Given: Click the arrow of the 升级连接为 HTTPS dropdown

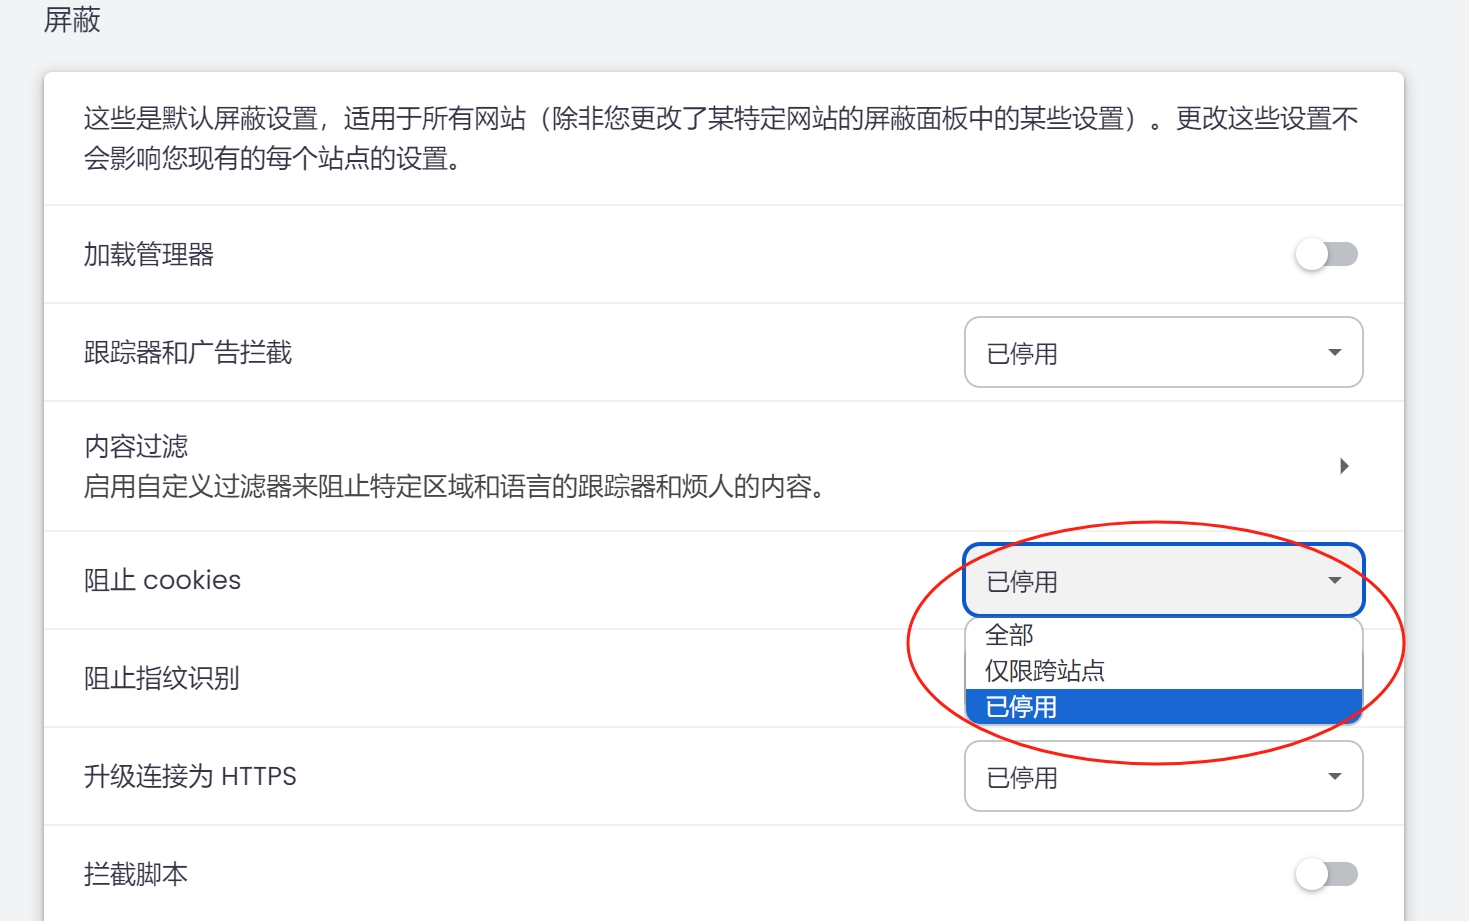Looking at the screenshot, I should tap(1334, 777).
